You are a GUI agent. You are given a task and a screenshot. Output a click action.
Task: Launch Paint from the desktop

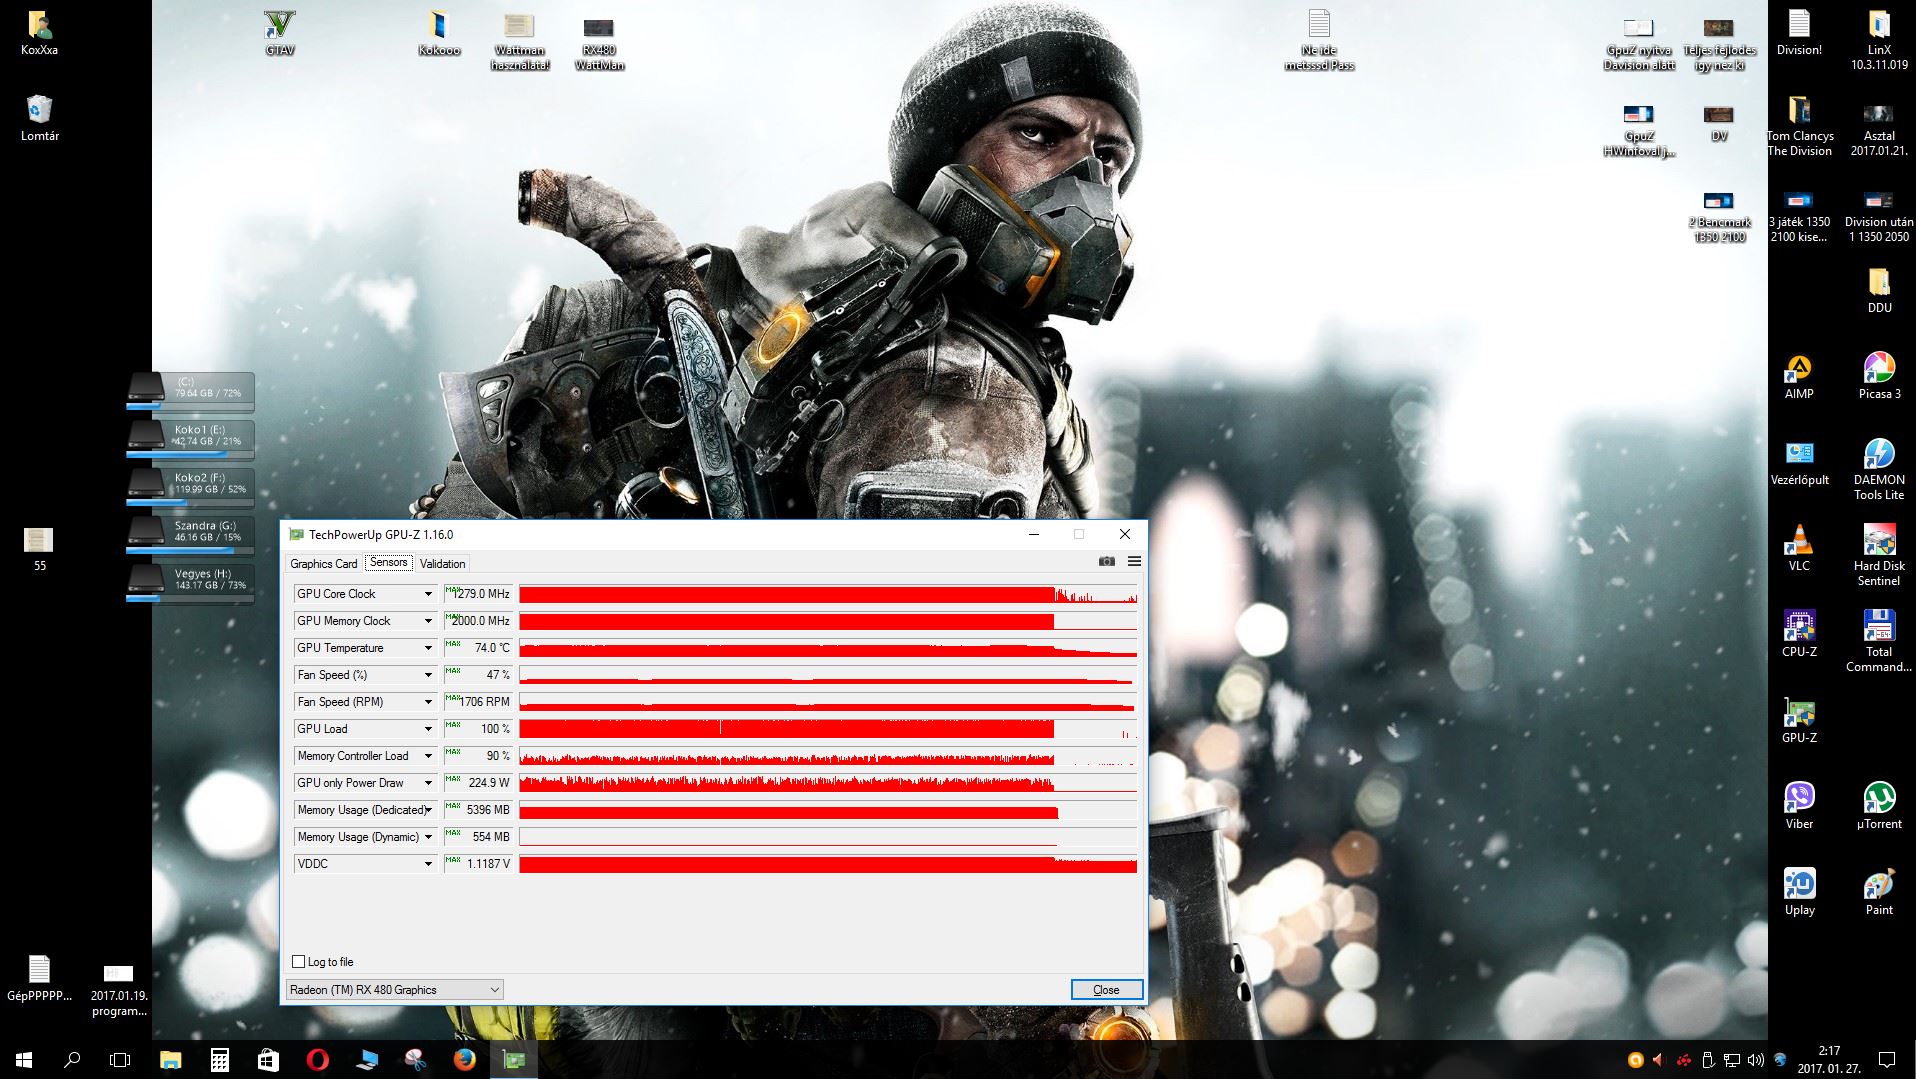[x=1879, y=893]
